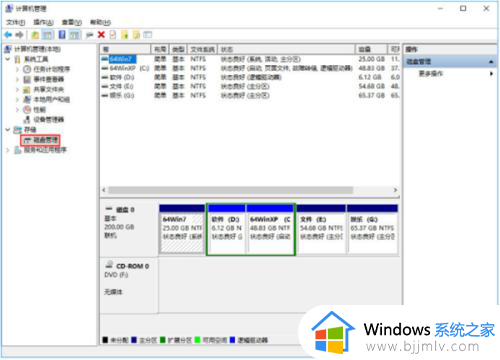500x360 pixels.
Task: Click 更多操作 in the actions pane
Action: (x=431, y=73)
